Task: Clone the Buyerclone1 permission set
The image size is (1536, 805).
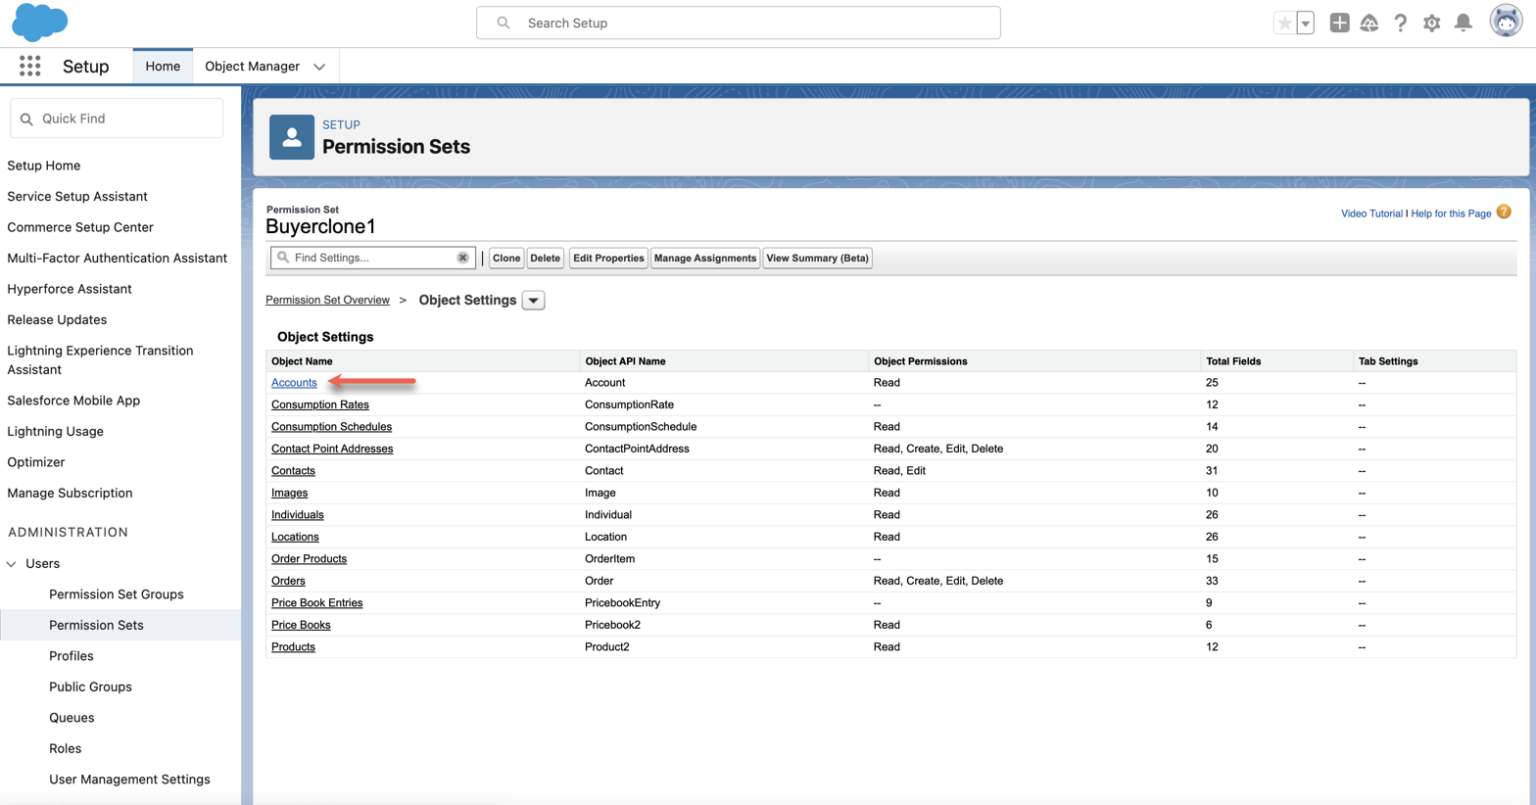Action: click(x=506, y=258)
